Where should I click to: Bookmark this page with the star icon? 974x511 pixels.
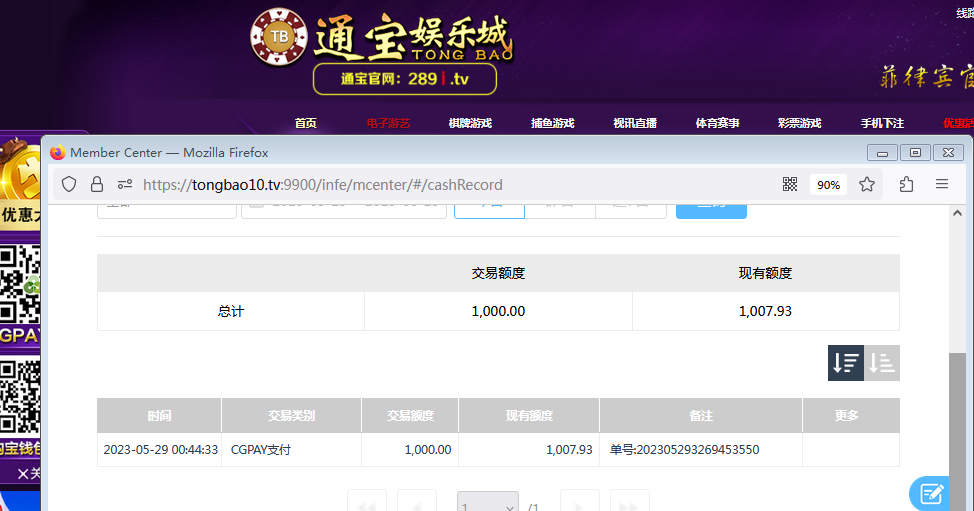(867, 184)
